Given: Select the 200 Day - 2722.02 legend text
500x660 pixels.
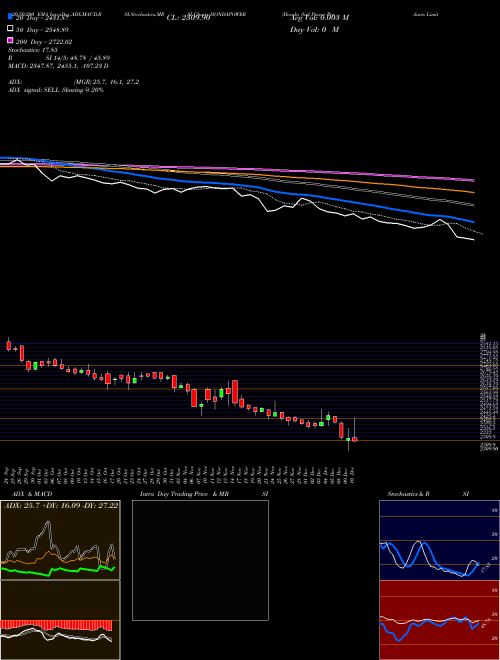Looking at the screenshot, I should coord(44,42).
